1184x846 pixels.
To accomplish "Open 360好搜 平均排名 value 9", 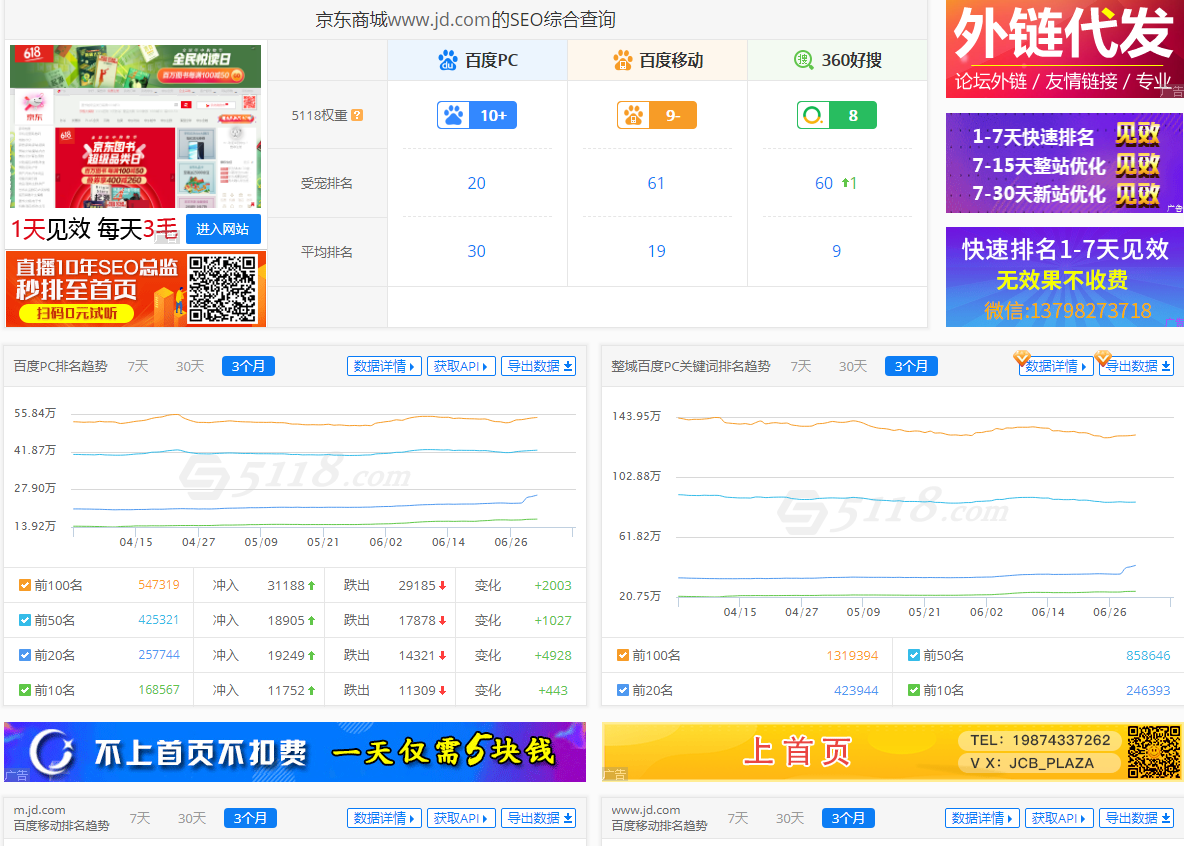I will point(837,252).
